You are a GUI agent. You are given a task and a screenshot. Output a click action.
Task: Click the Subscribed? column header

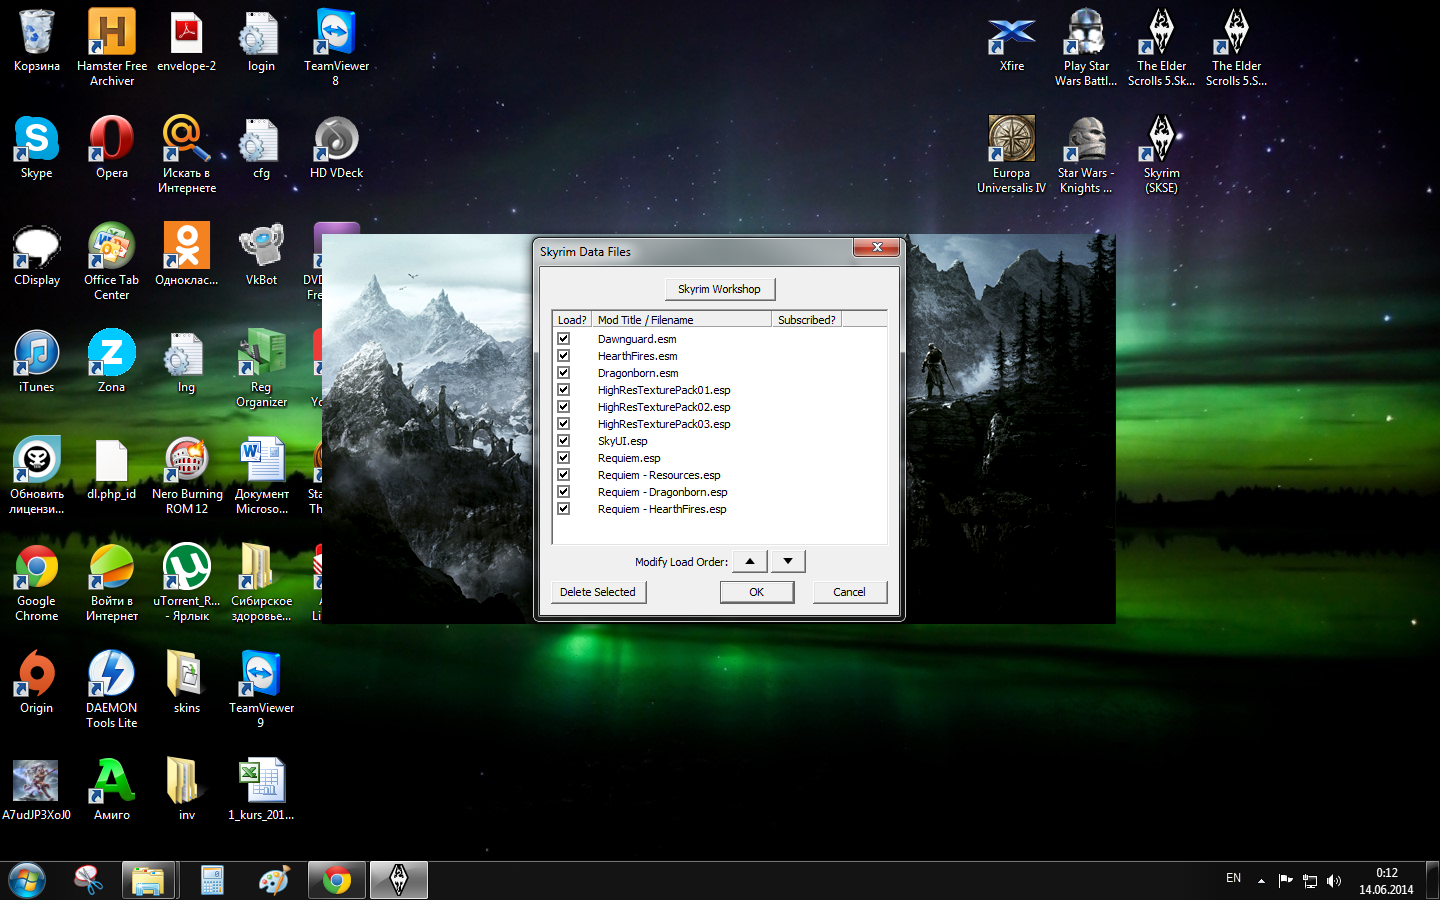point(806,320)
